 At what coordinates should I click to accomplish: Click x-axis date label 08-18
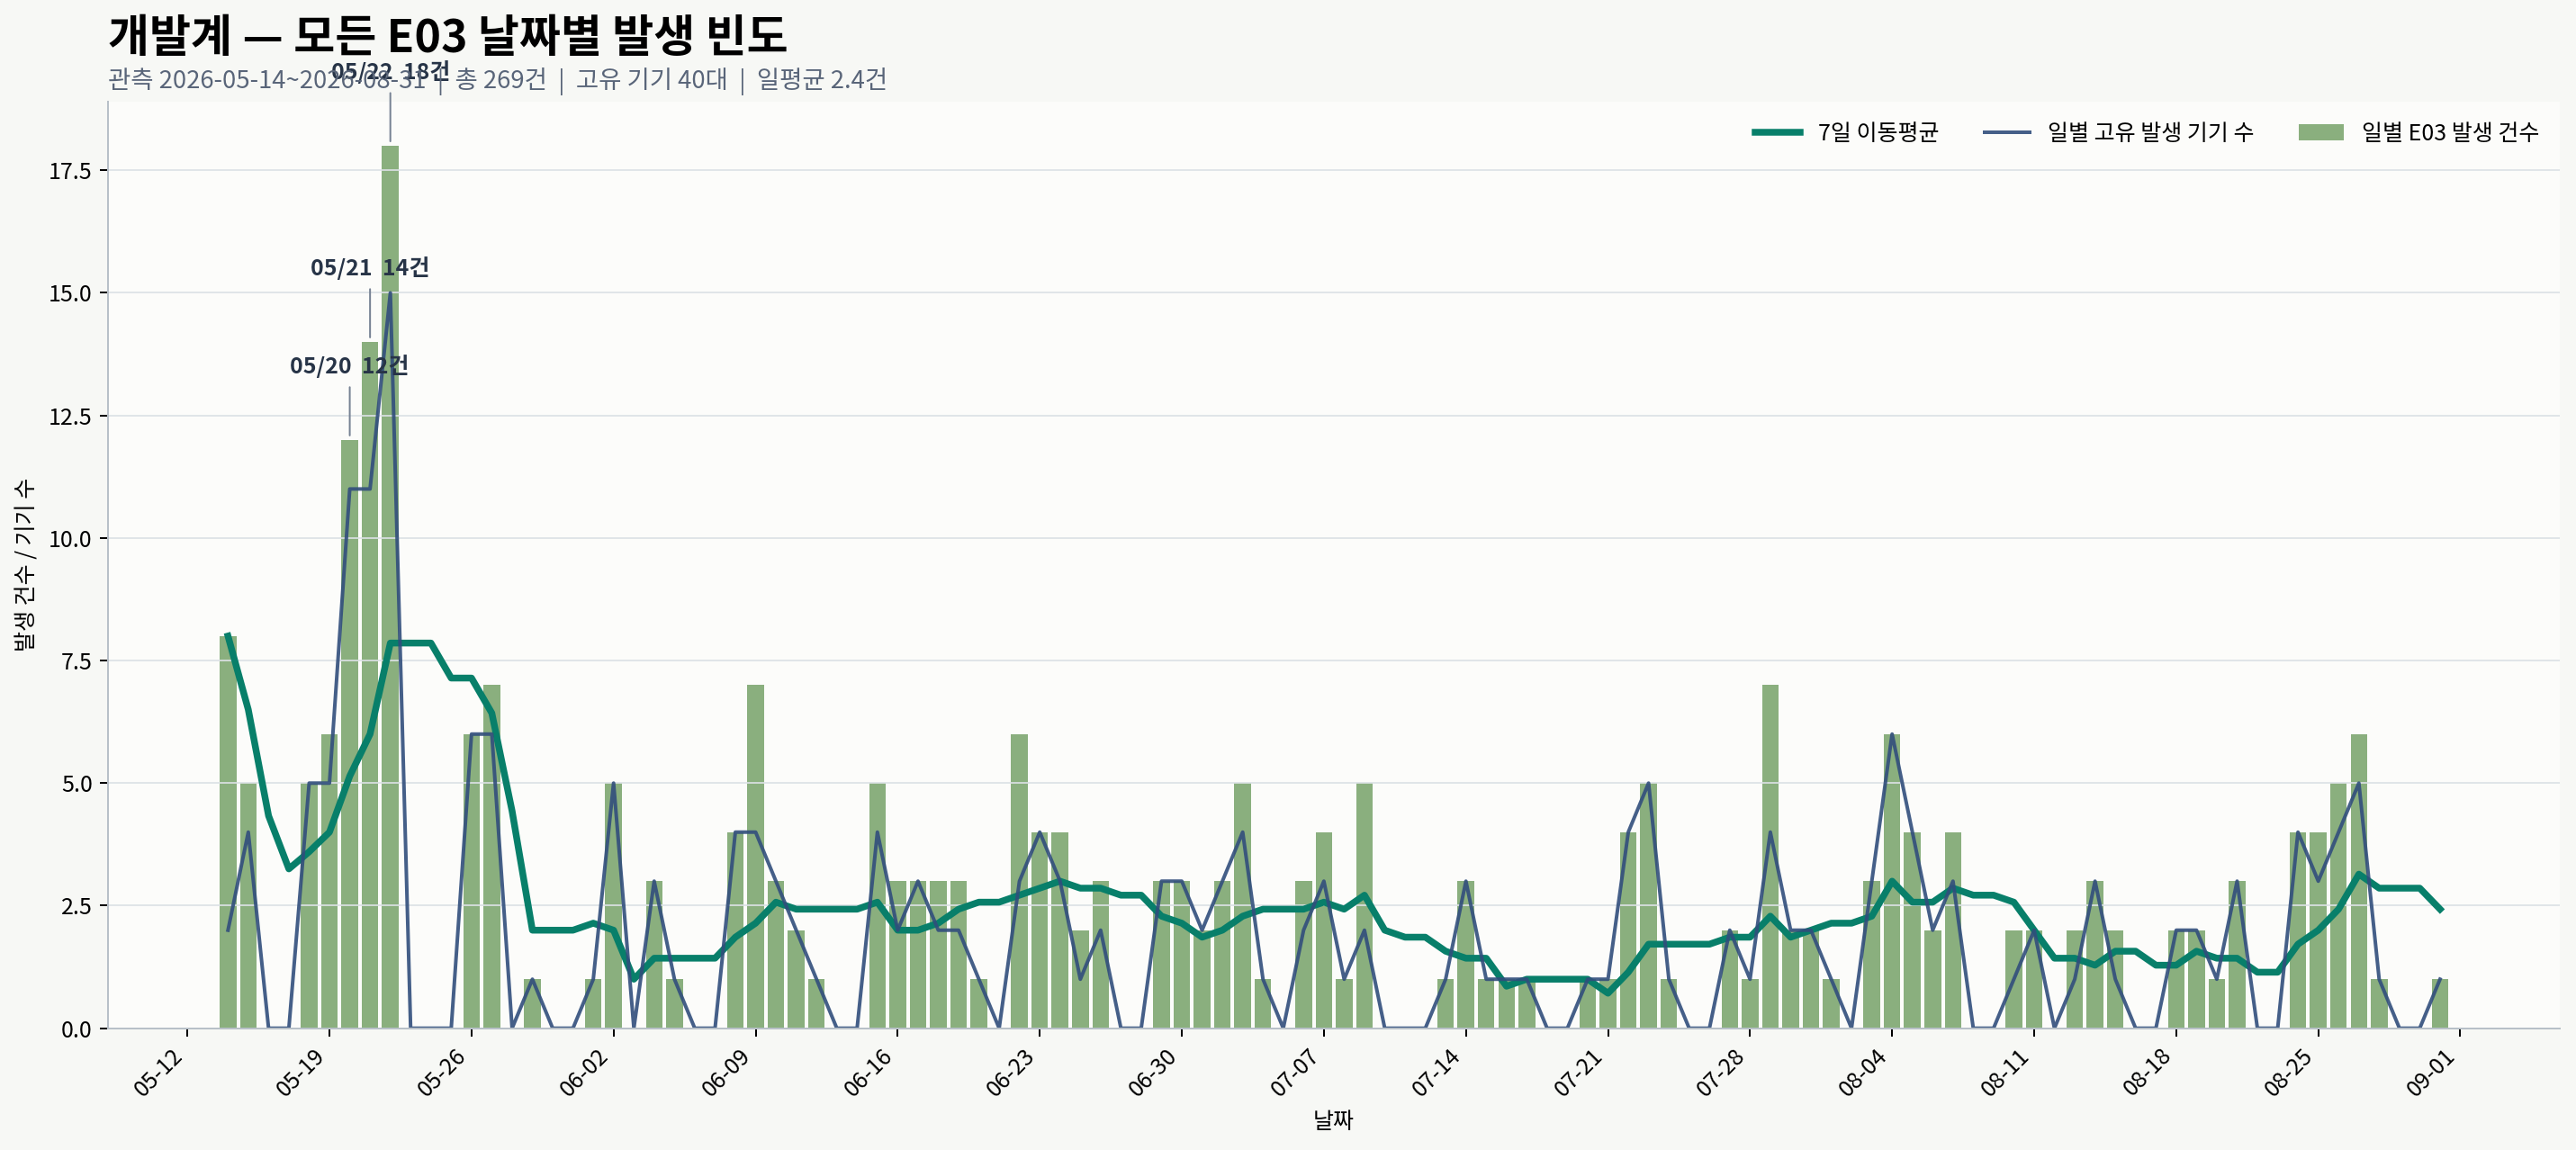click(2147, 1072)
